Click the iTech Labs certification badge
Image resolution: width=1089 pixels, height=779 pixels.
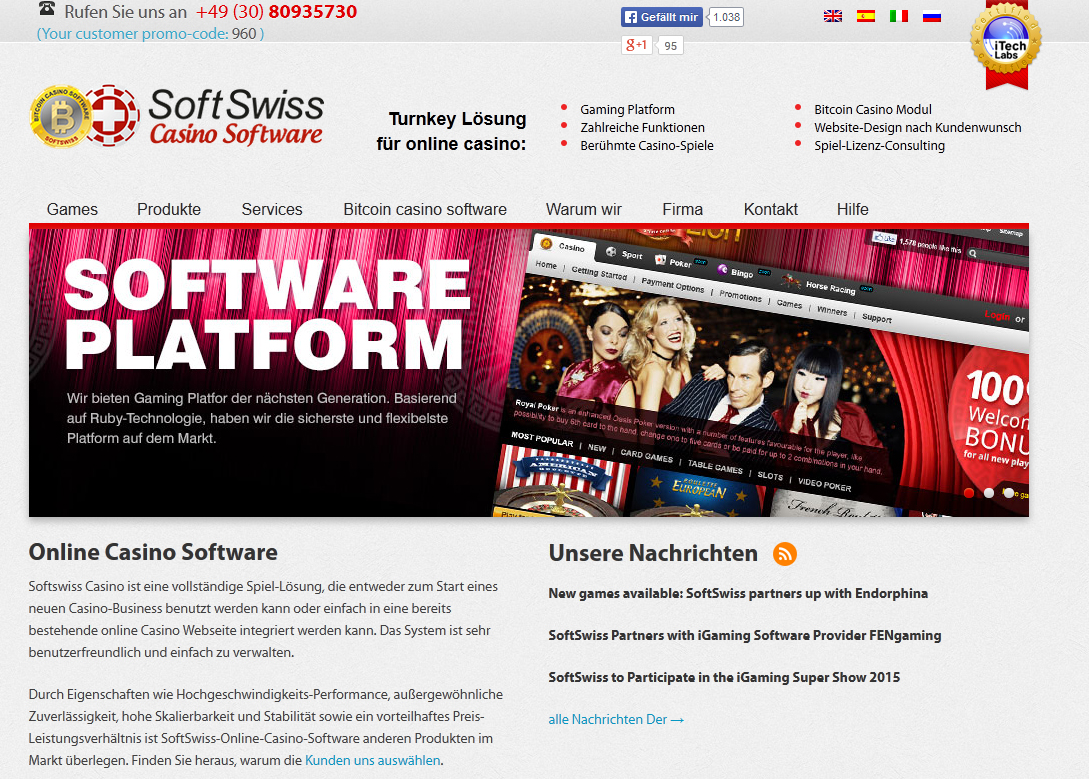click(x=1005, y=42)
